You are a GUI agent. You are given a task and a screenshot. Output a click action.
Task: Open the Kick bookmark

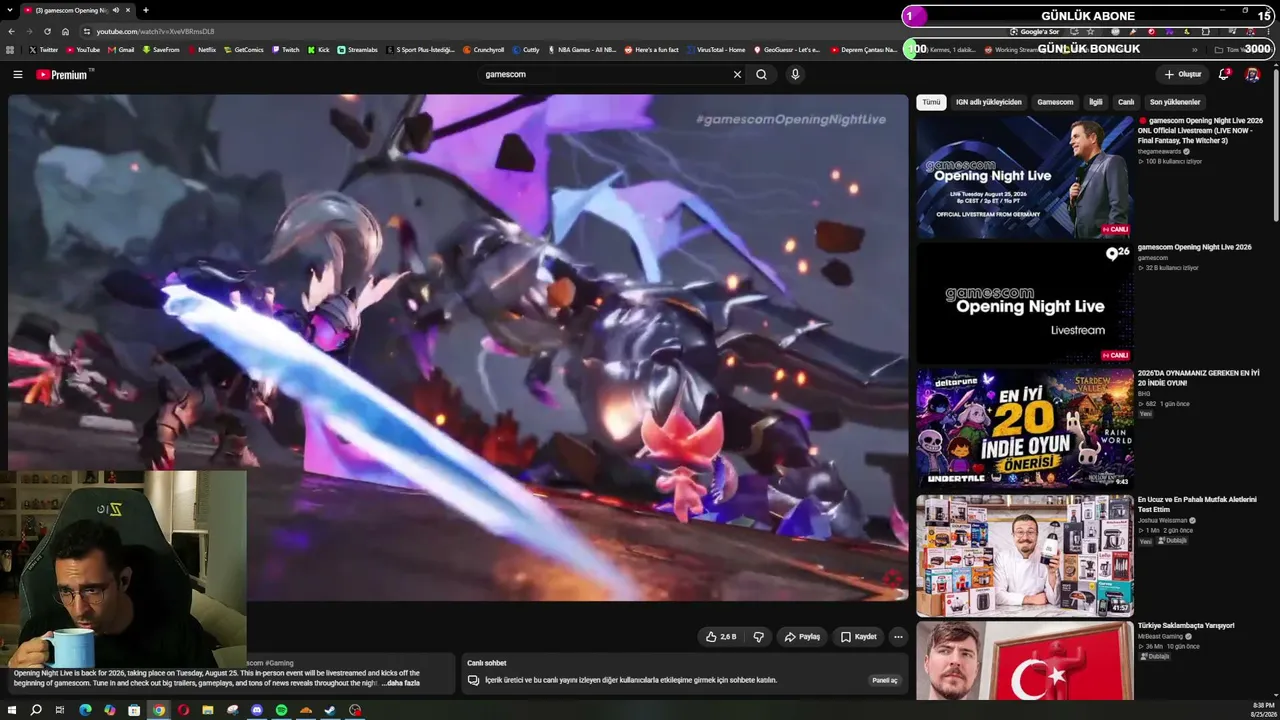point(318,50)
